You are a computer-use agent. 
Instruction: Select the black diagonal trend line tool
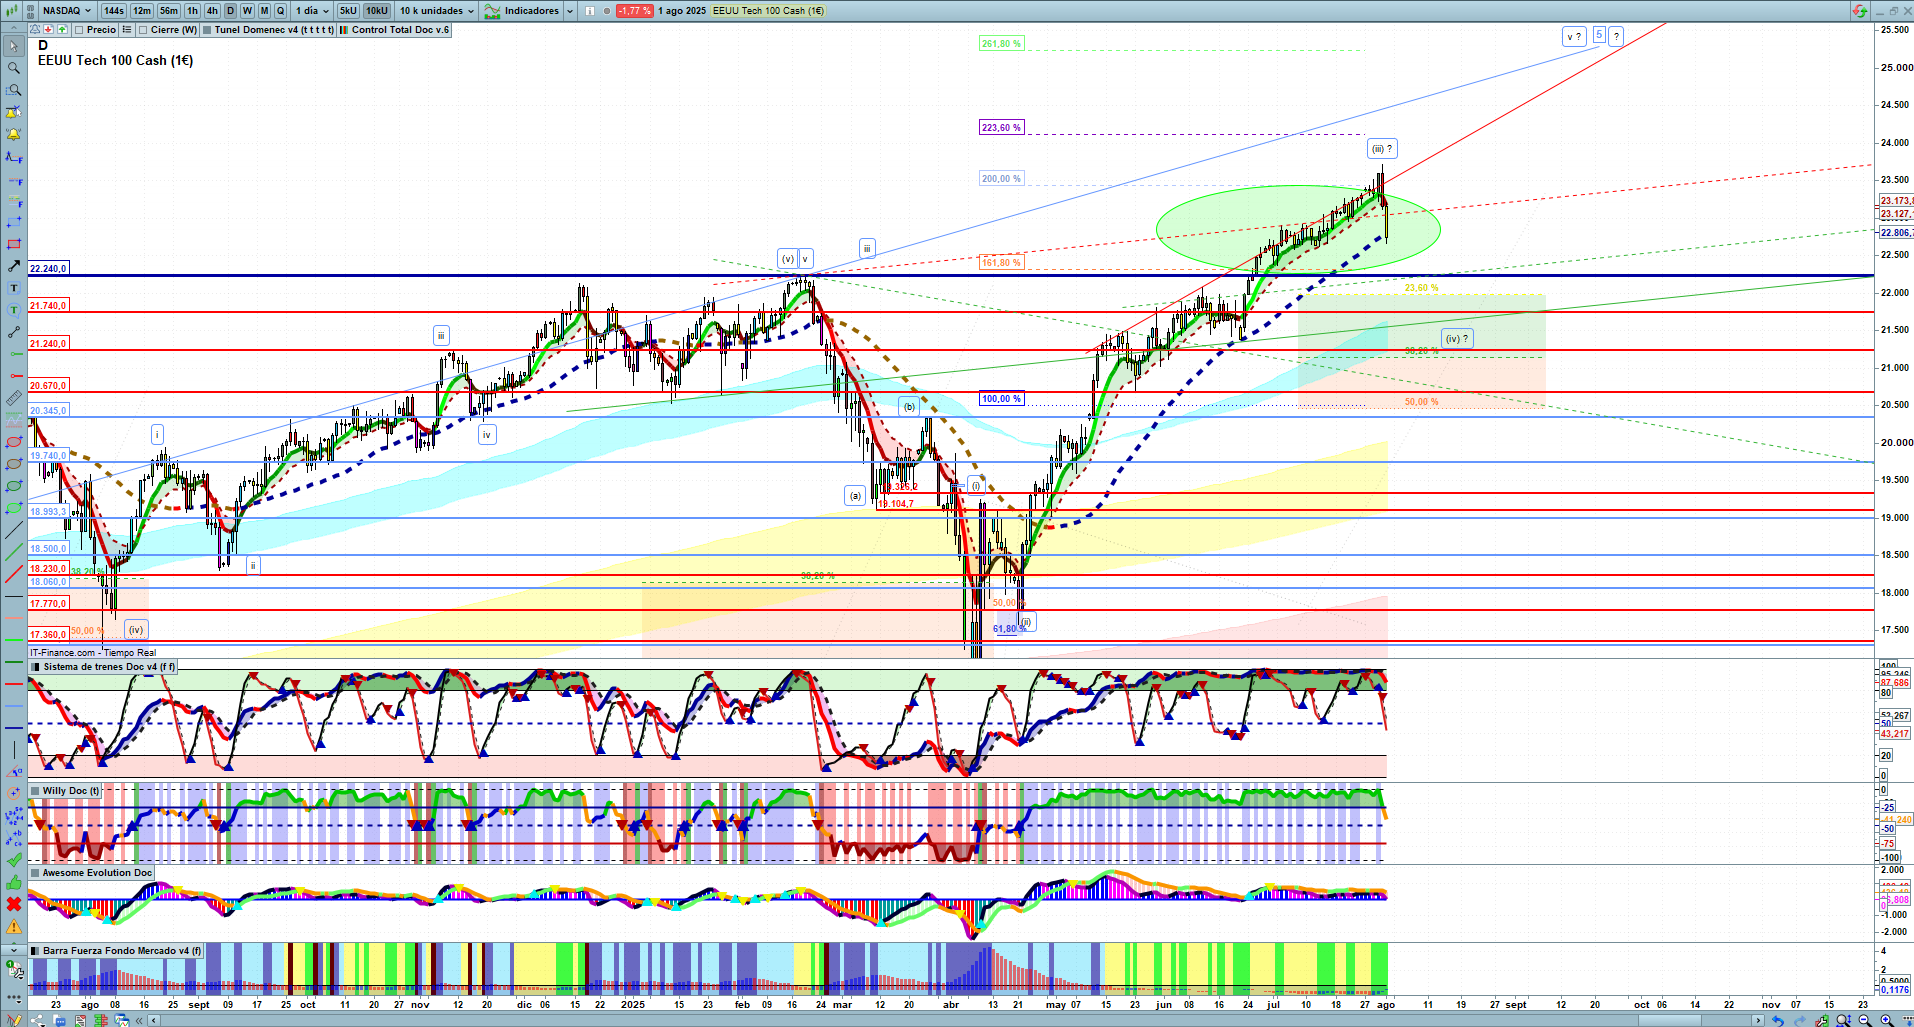click(x=14, y=530)
